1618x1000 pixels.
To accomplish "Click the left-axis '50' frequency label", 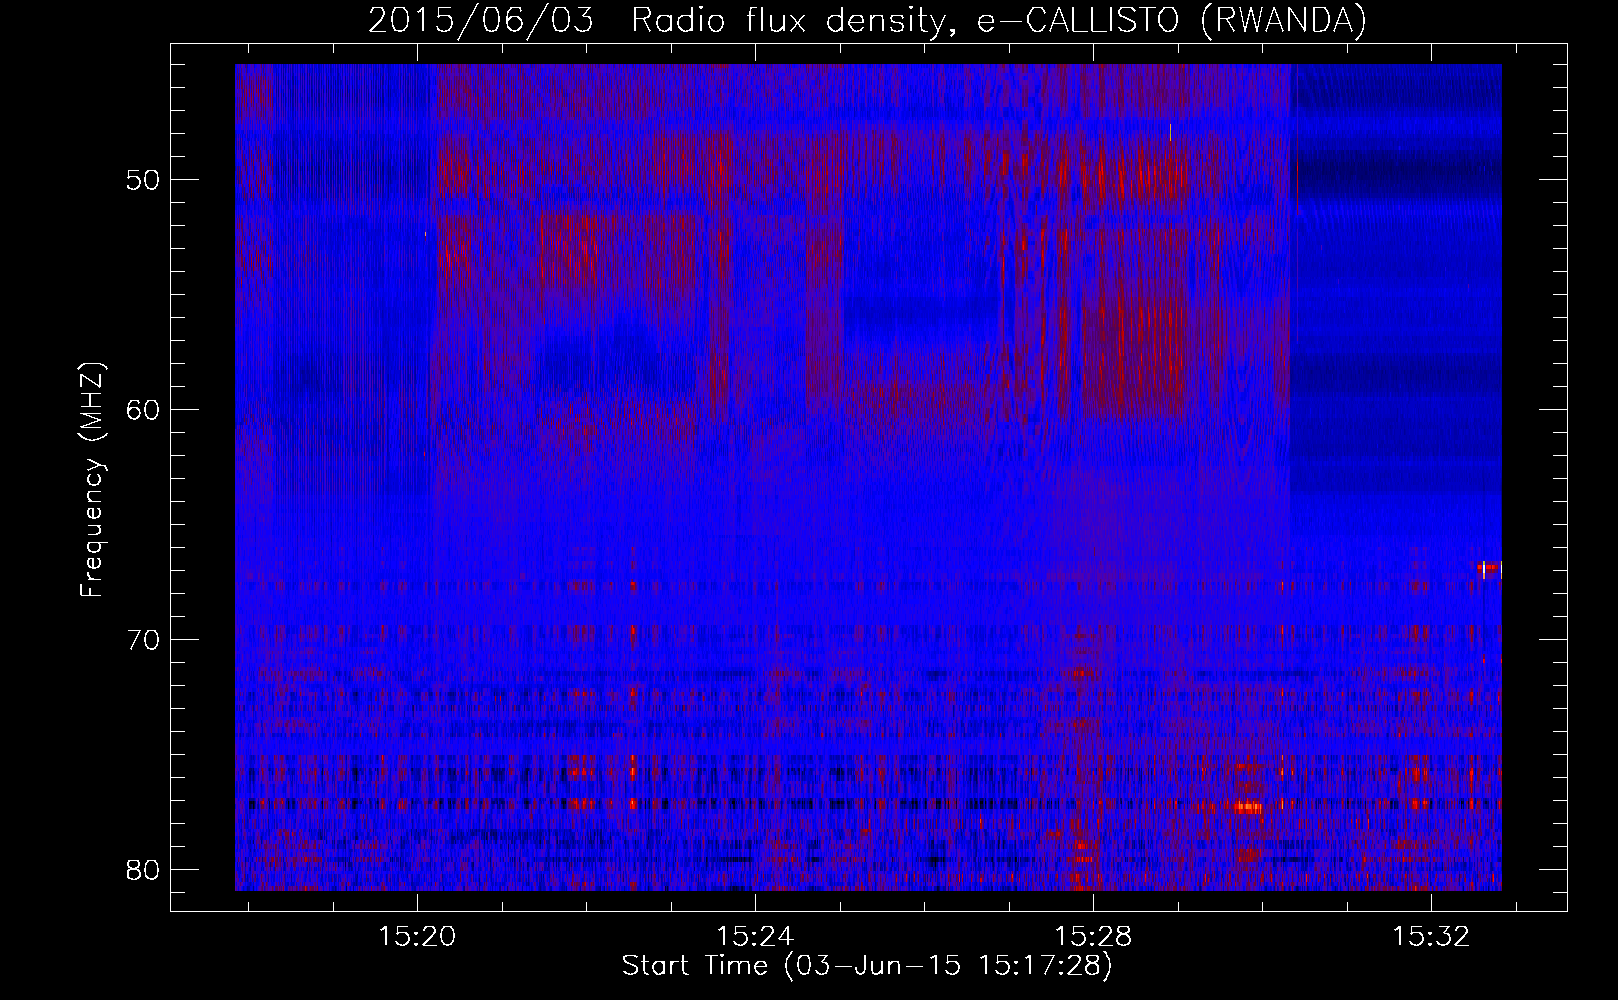I will [x=145, y=180].
